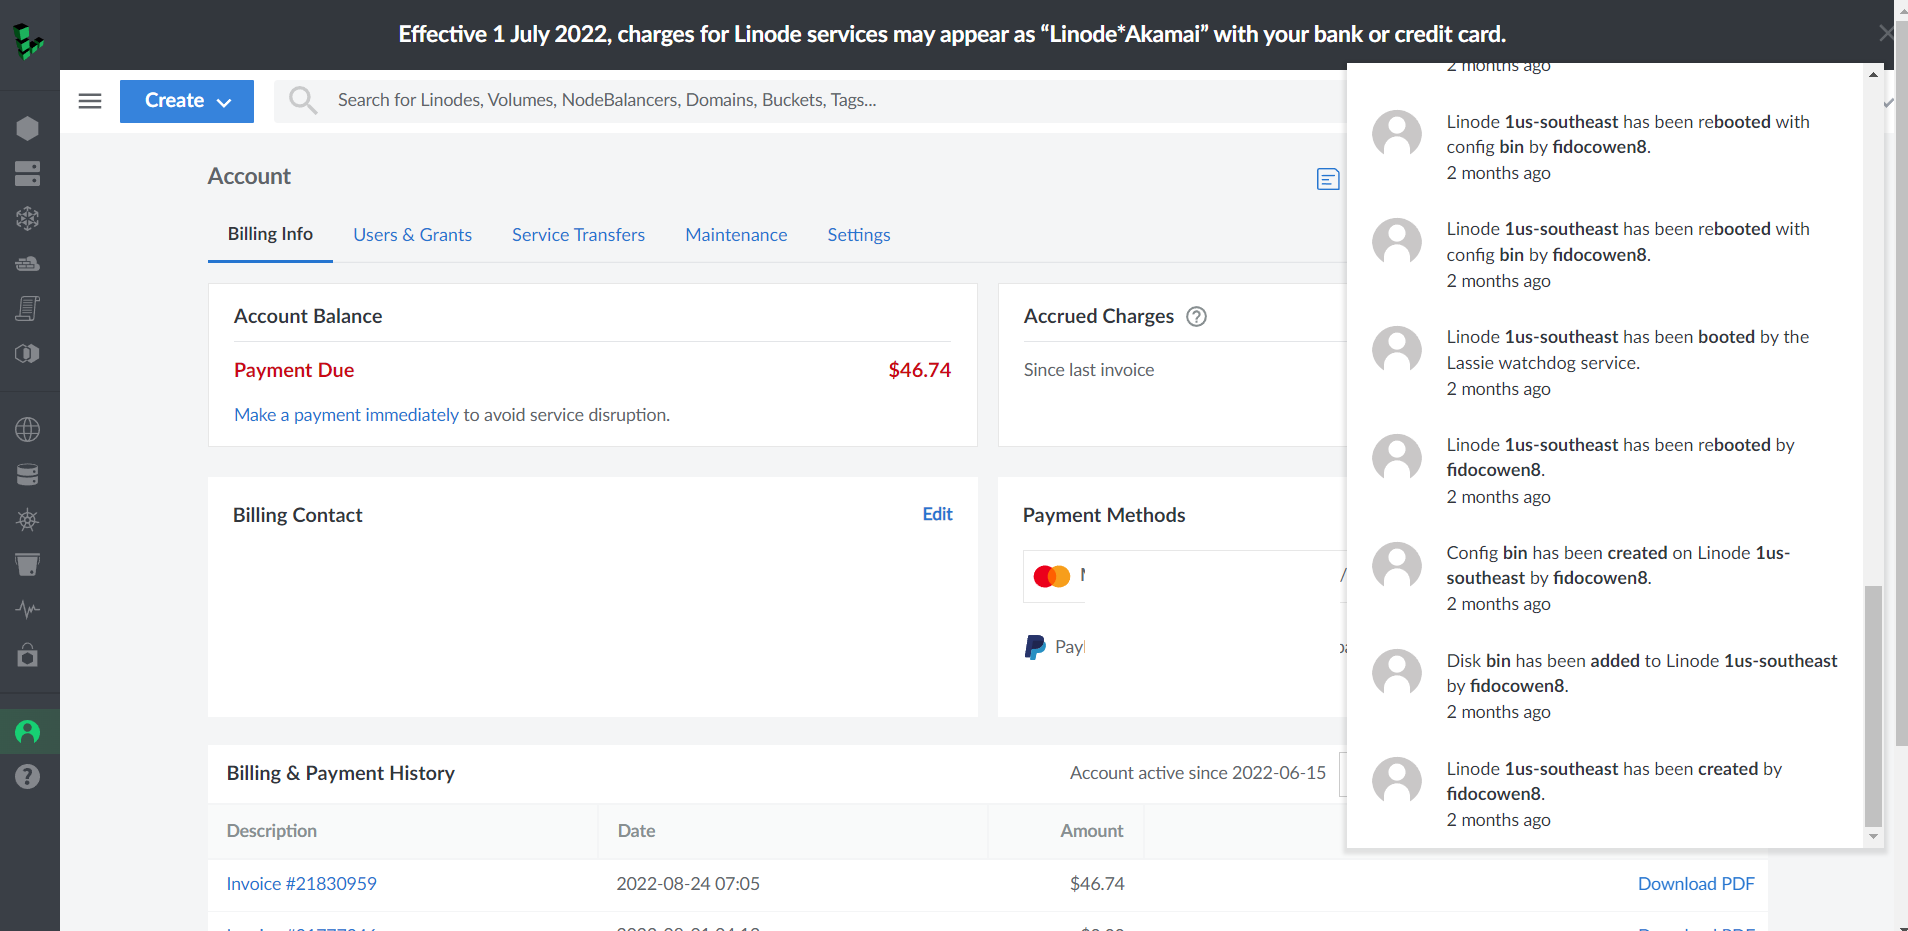
Task: Open the account Settings tab
Action: [x=858, y=235]
